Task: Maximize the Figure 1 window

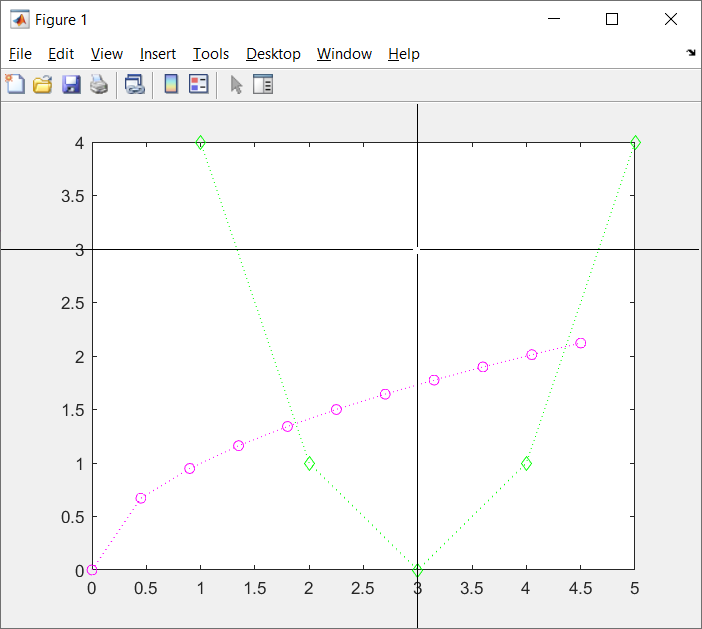Action: (x=612, y=19)
